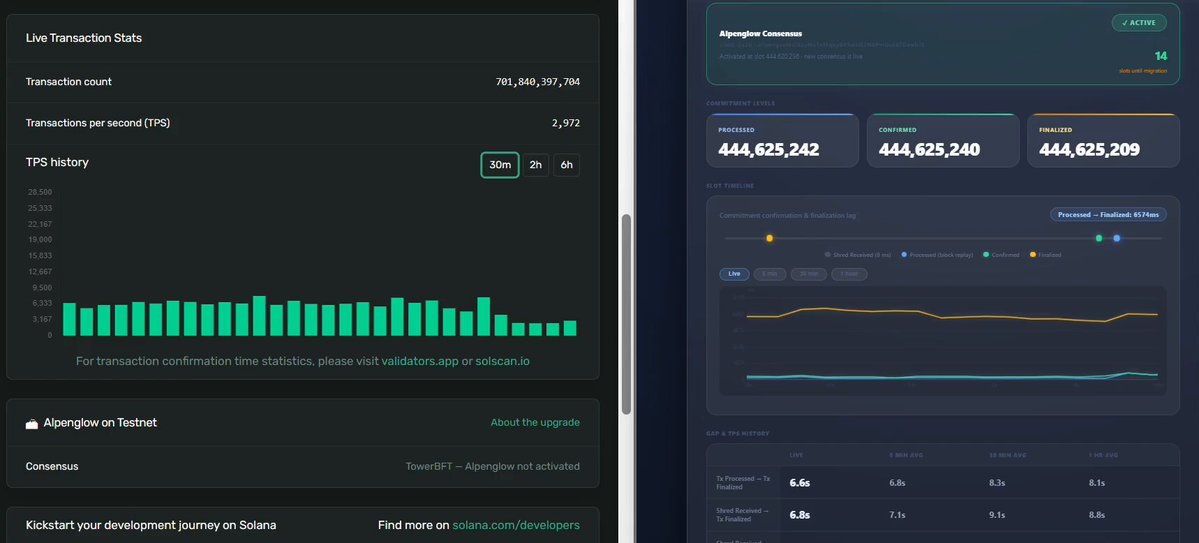Click the Processed → Finalized 6574ms pill
Screen dimensions: 1199x543
pyautogui.click(x=1109, y=215)
